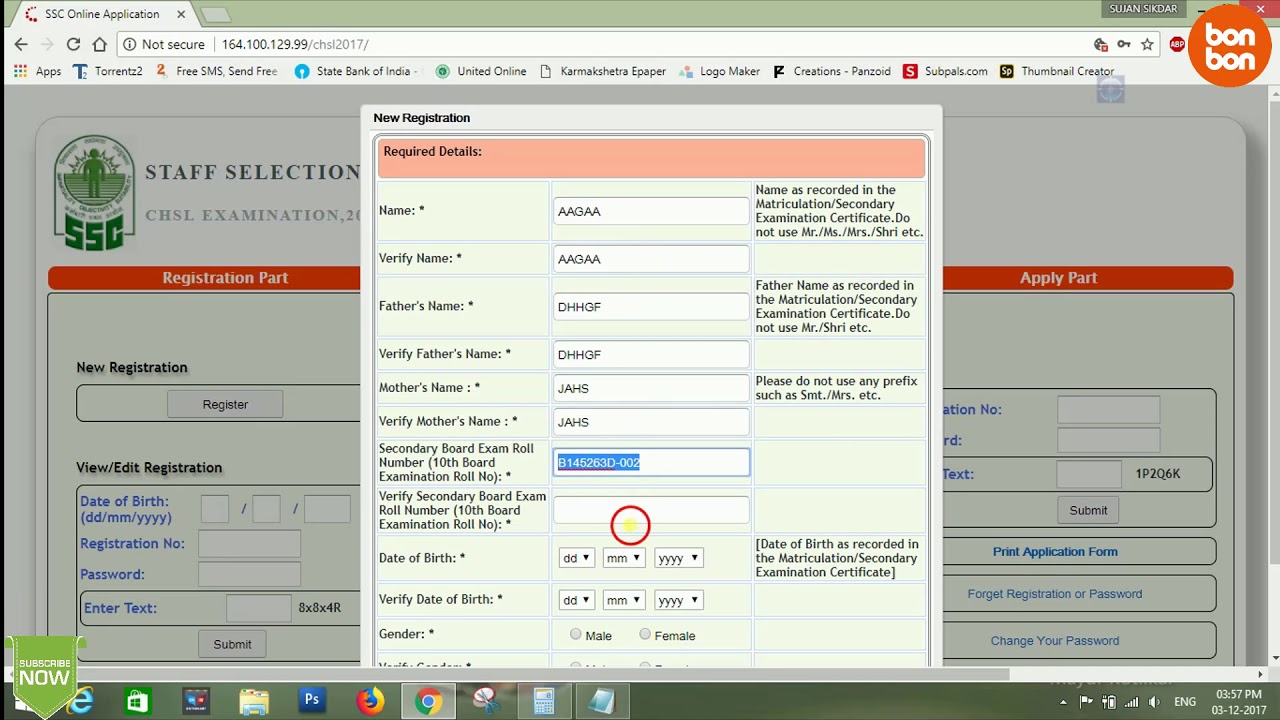Select the Female gender radio button
Screen dimensions: 1280x720
point(645,634)
